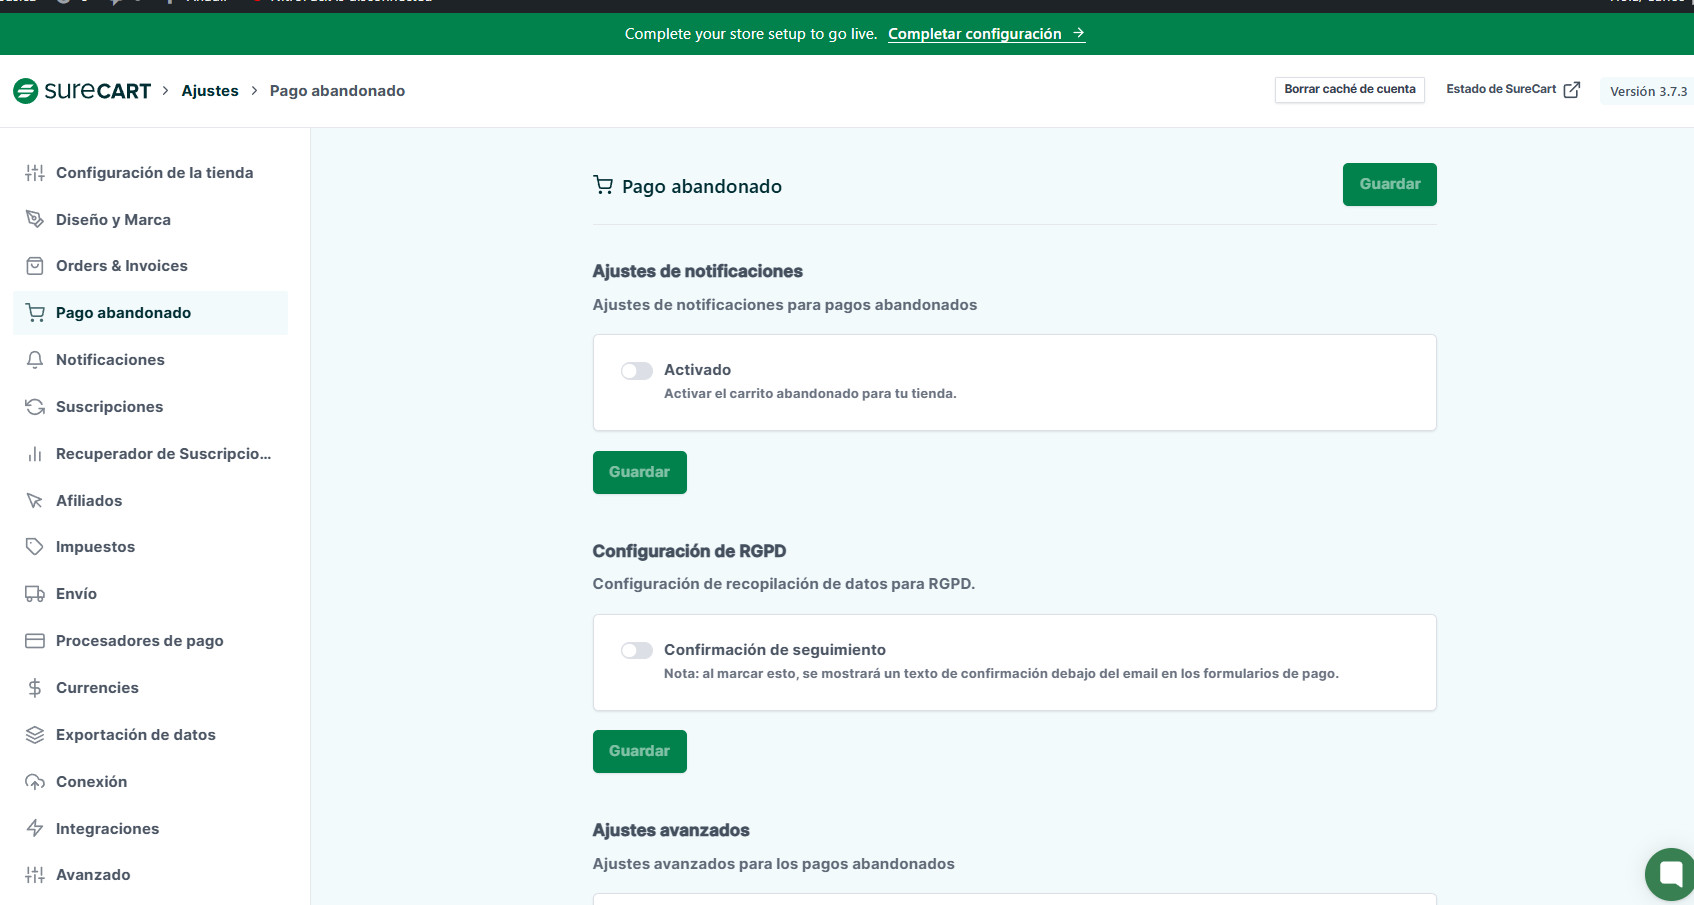Open Impuestos settings page
Viewport: 1694px width, 905px height.
[x=95, y=547]
